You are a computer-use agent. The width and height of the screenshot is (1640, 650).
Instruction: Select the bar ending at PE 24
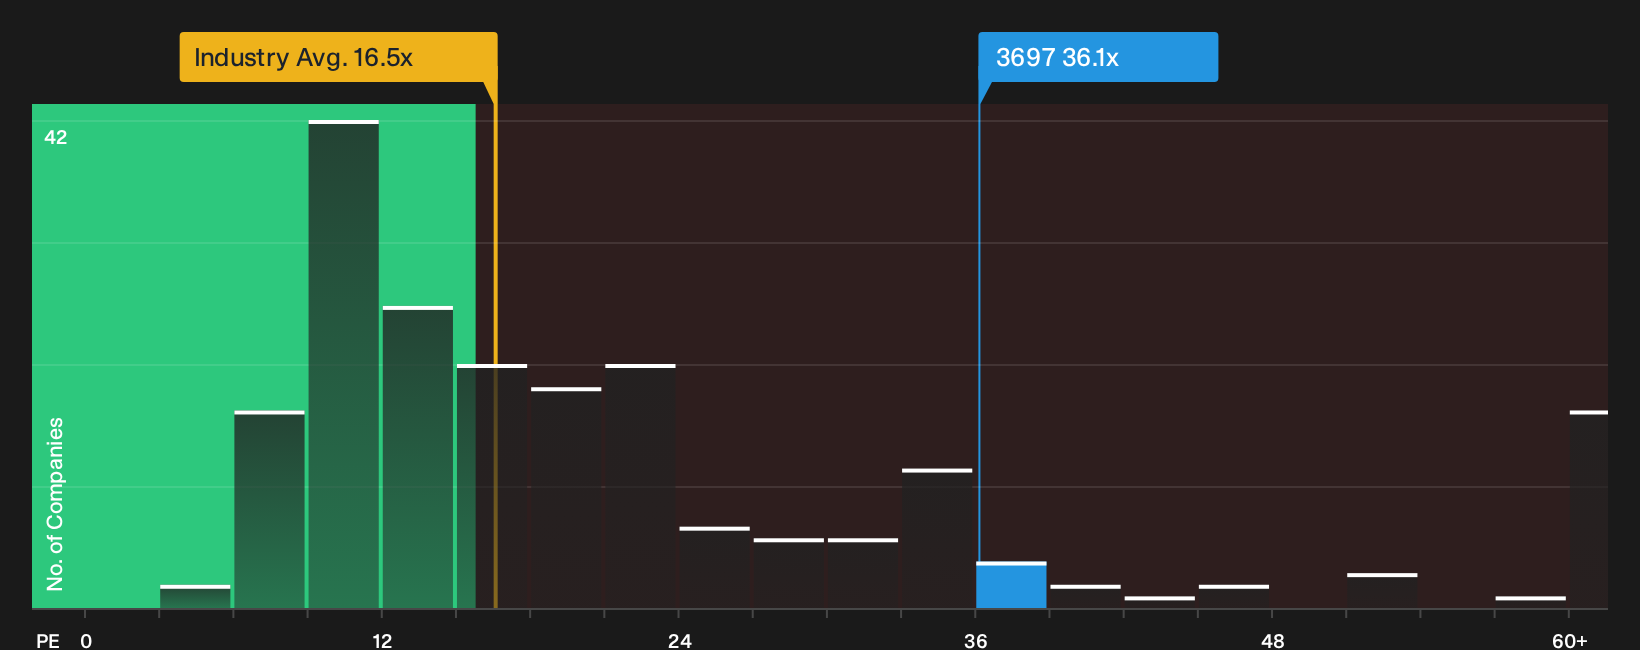pyautogui.click(x=641, y=486)
